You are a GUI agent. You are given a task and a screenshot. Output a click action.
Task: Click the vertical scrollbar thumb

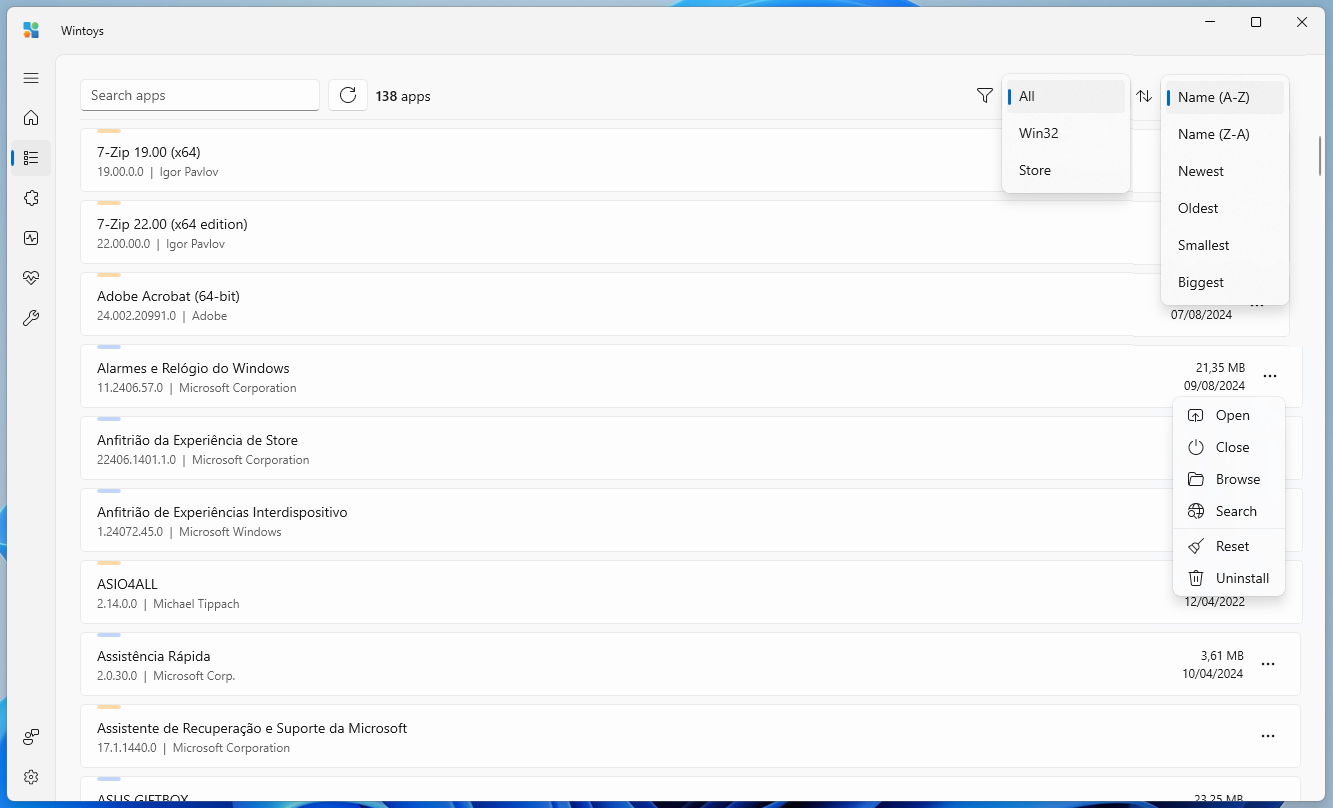1320,155
